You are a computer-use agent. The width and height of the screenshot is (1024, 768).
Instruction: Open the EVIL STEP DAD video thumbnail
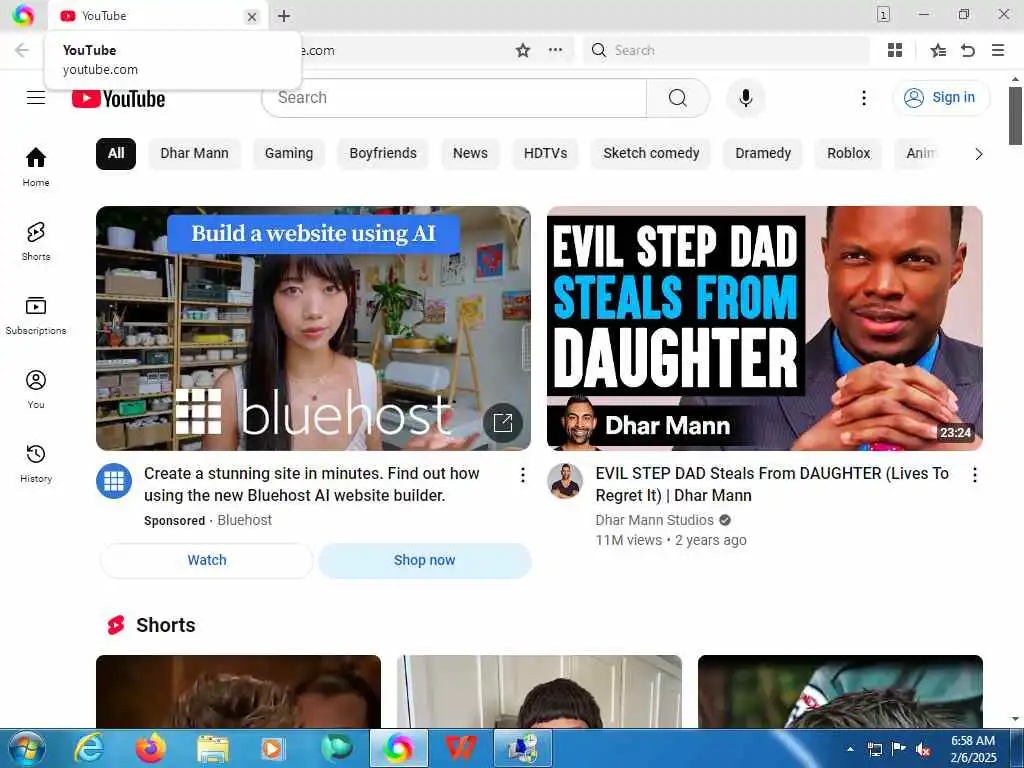coord(765,328)
